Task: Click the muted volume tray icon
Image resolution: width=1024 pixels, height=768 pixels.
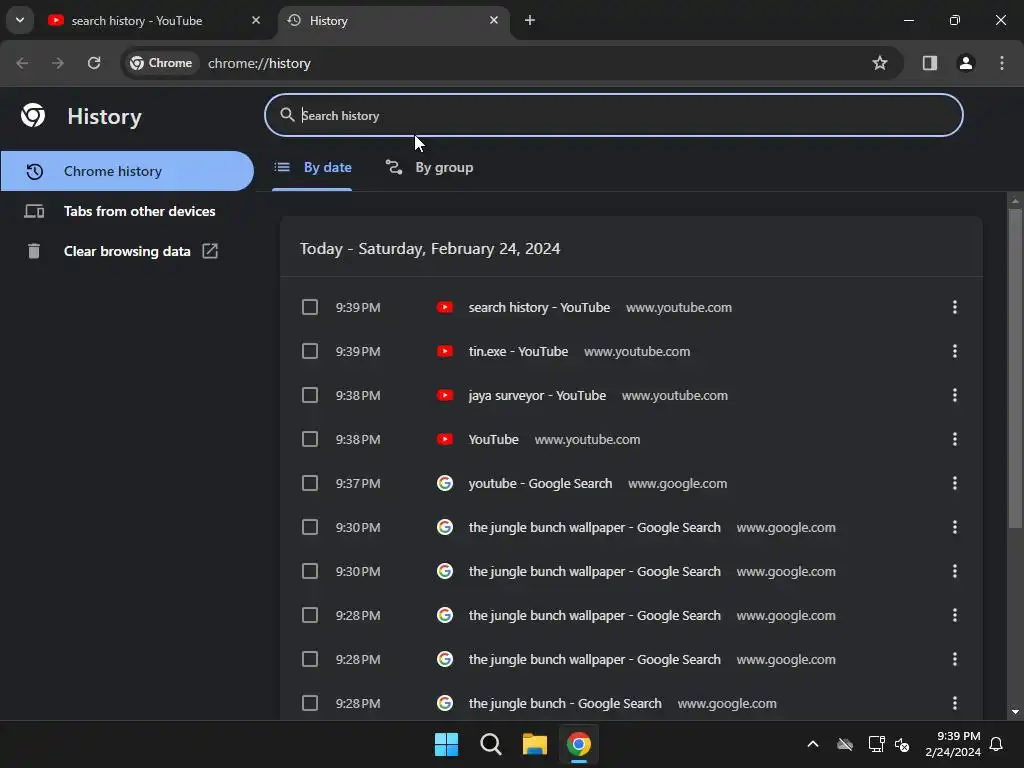Action: pyautogui.click(x=902, y=744)
